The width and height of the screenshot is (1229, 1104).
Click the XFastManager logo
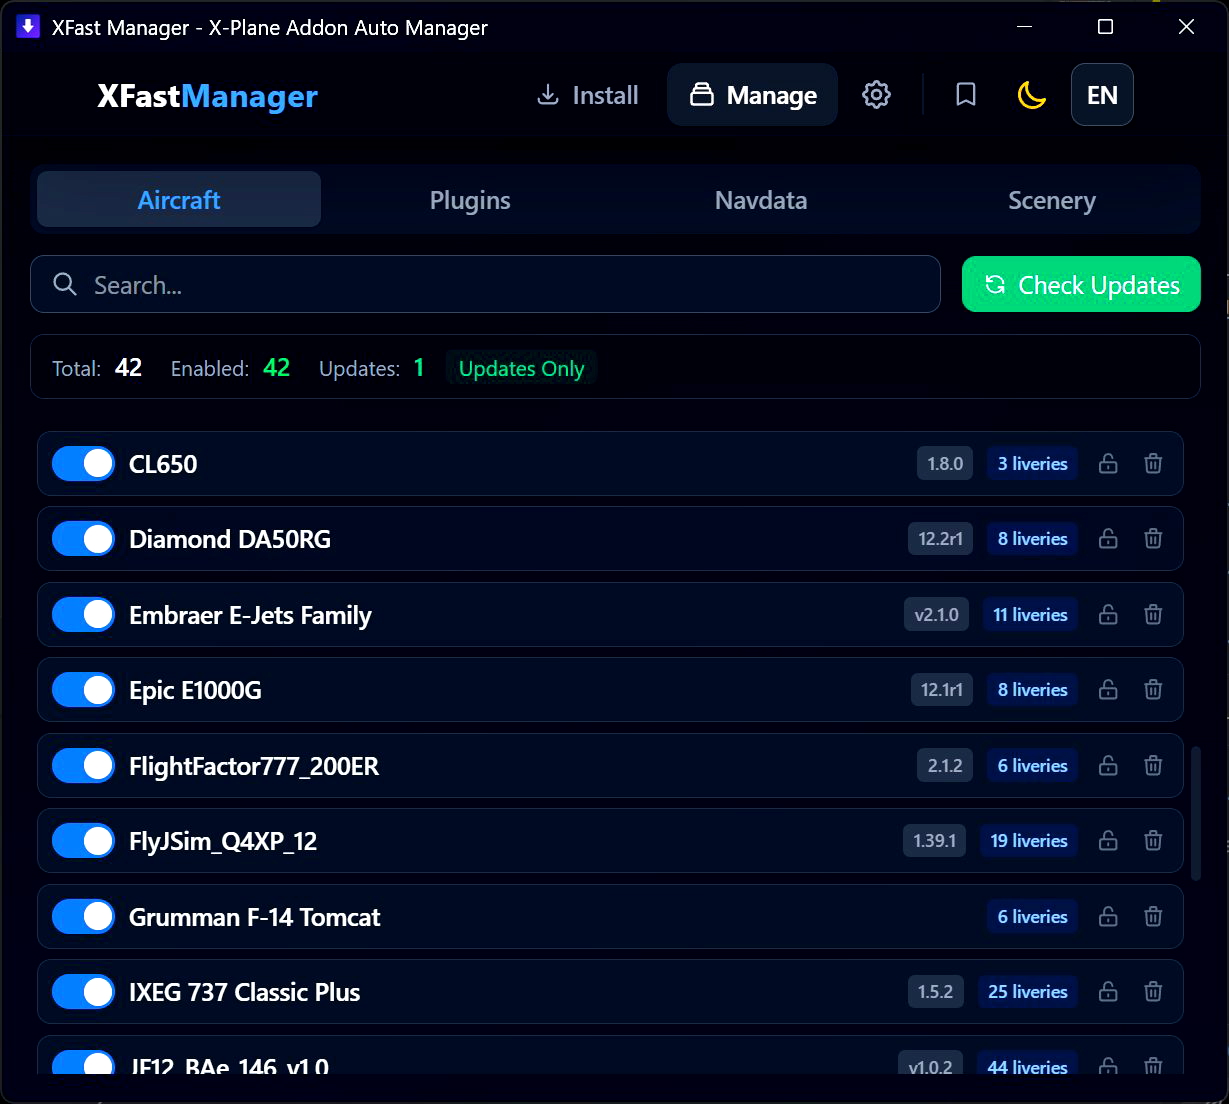208,96
